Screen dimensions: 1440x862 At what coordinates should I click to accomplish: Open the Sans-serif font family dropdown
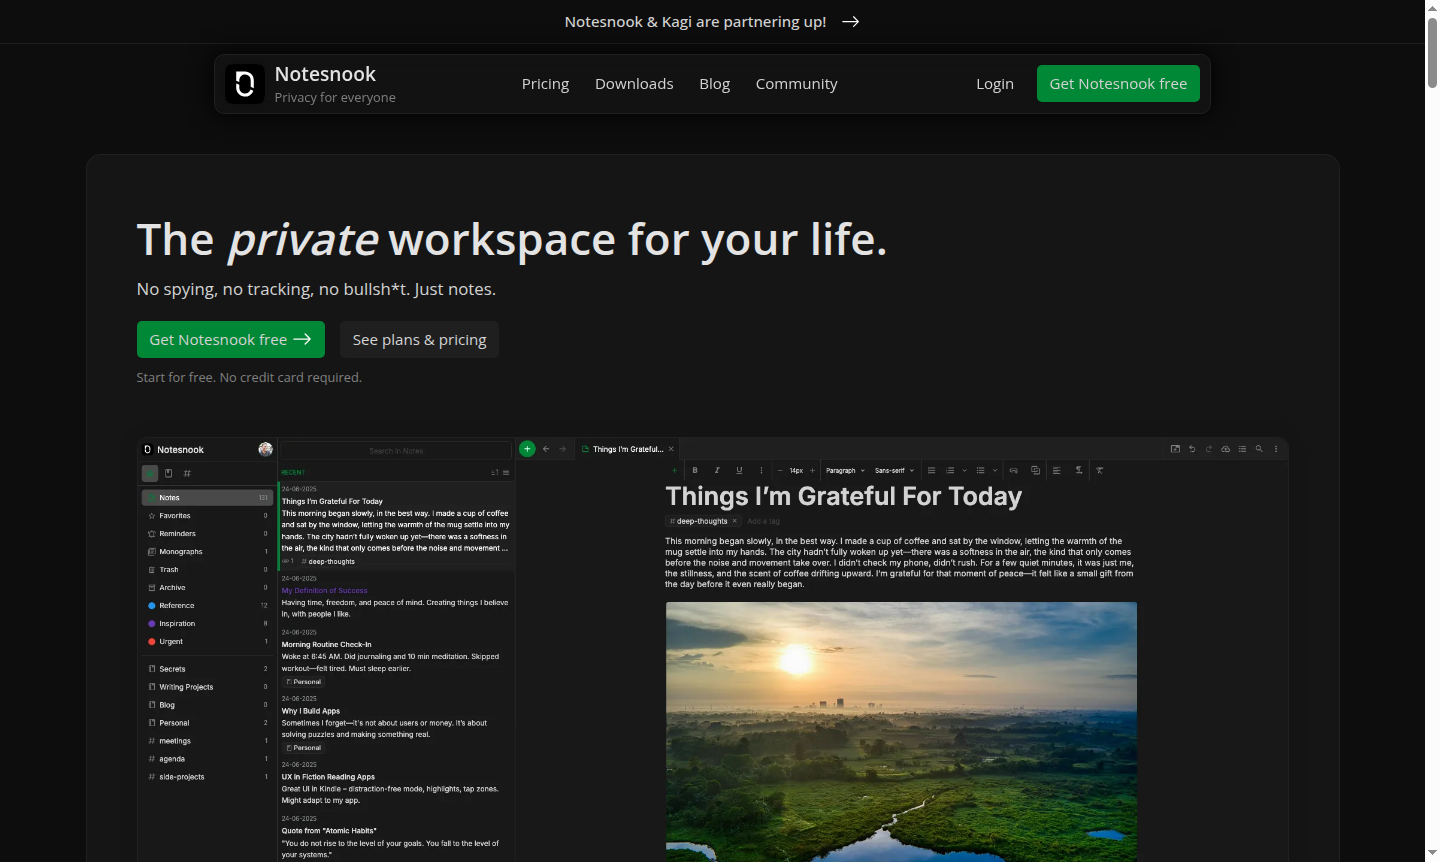892,470
